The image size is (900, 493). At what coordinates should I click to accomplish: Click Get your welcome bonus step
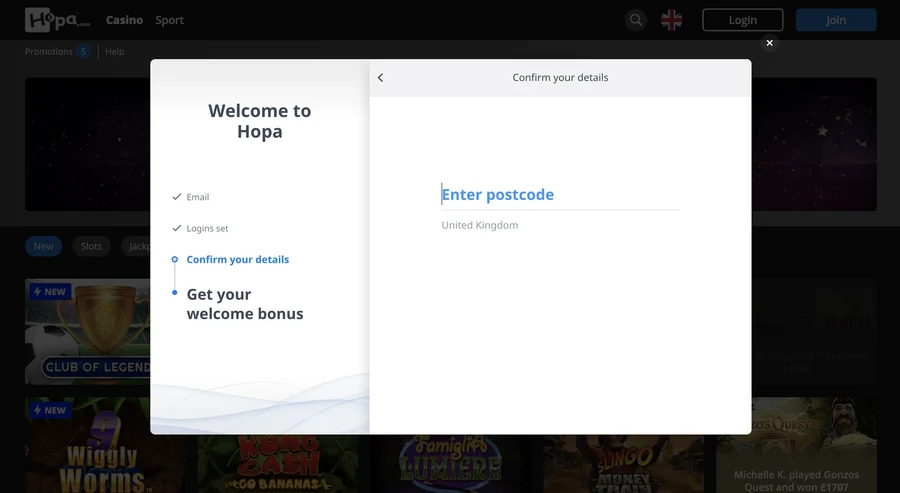[245, 304]
